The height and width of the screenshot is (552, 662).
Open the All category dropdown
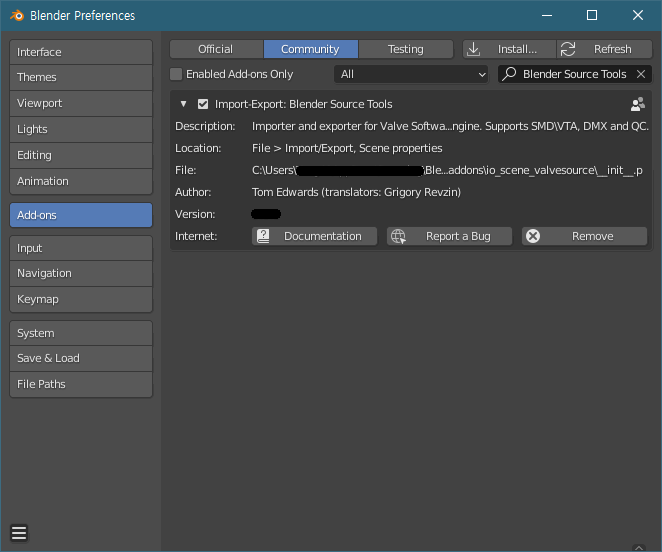pyautogui.click(x=411, y=74)
